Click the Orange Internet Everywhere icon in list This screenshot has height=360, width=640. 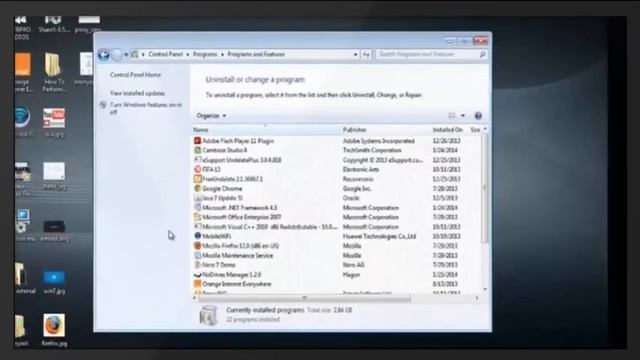click(198, 284)
